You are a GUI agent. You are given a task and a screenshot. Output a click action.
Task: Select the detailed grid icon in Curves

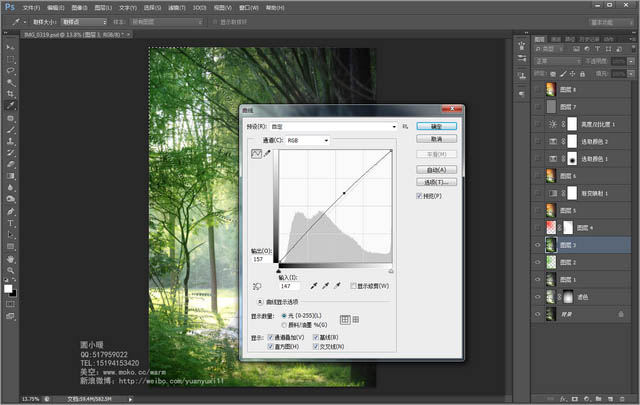(x=355, y=319)
